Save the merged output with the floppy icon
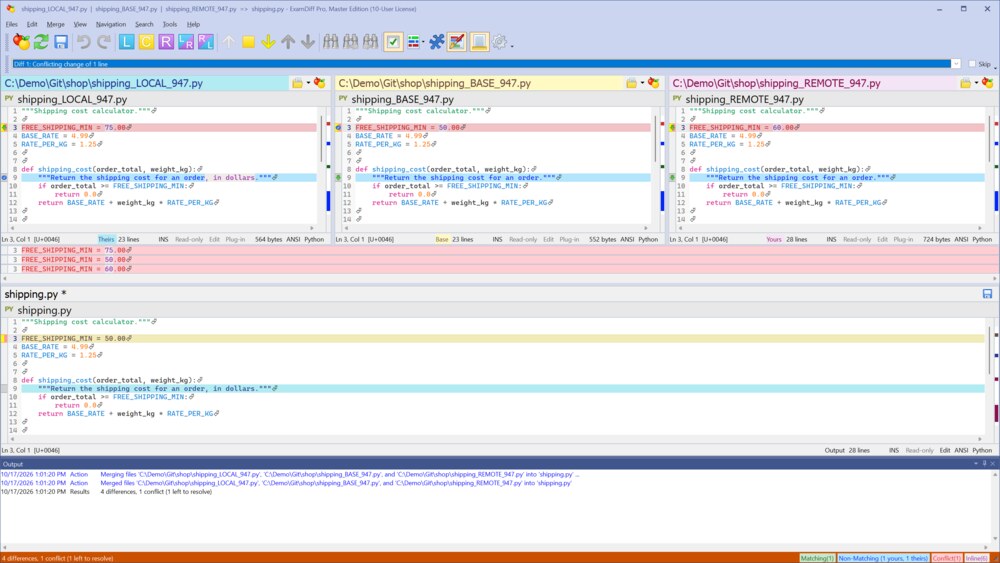The height and width of the screenshot is (563, 1000). (x=61, y=42)
